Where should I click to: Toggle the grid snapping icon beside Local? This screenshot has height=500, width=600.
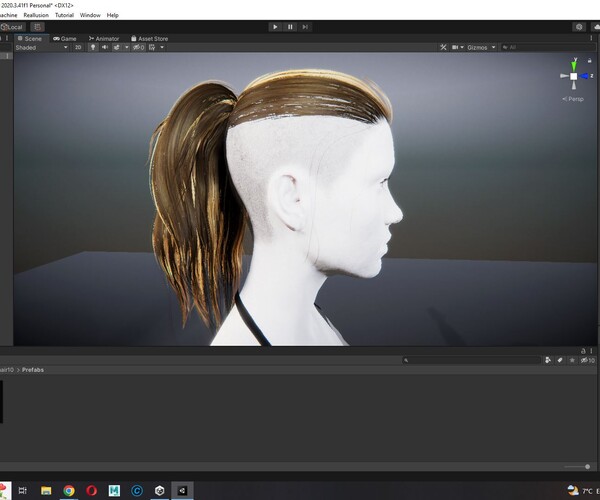click(37, 27)
